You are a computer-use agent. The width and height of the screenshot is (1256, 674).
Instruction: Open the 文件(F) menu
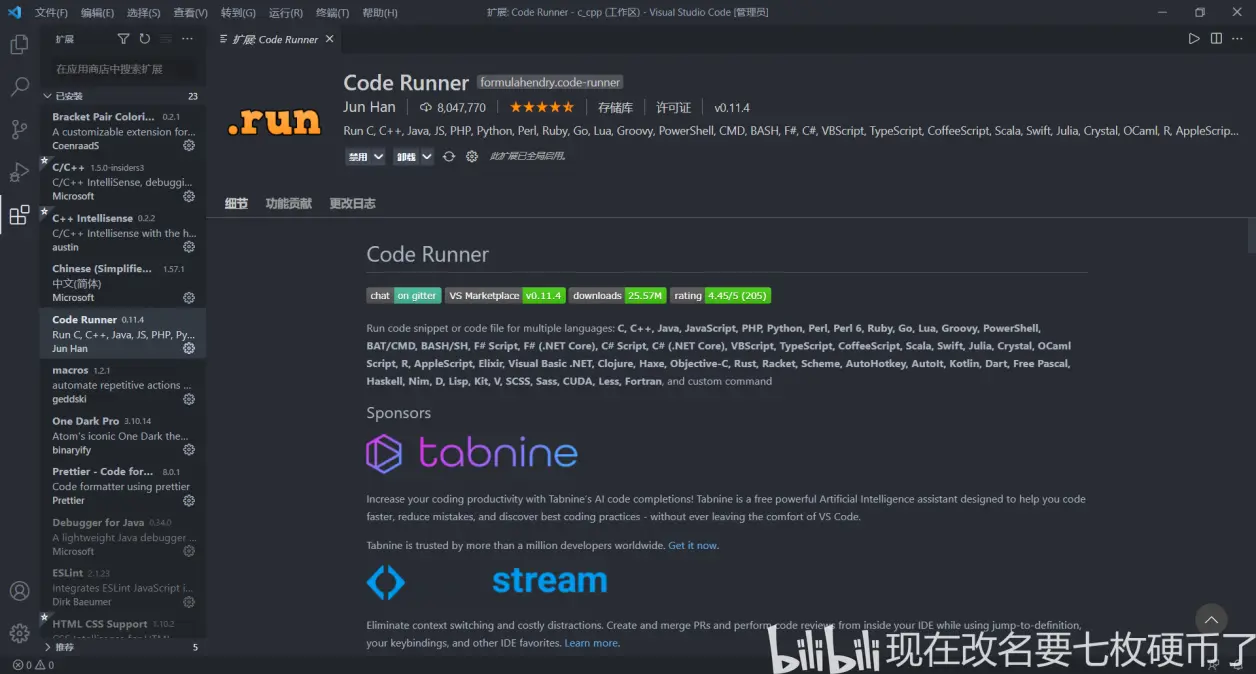coord(51,13)
